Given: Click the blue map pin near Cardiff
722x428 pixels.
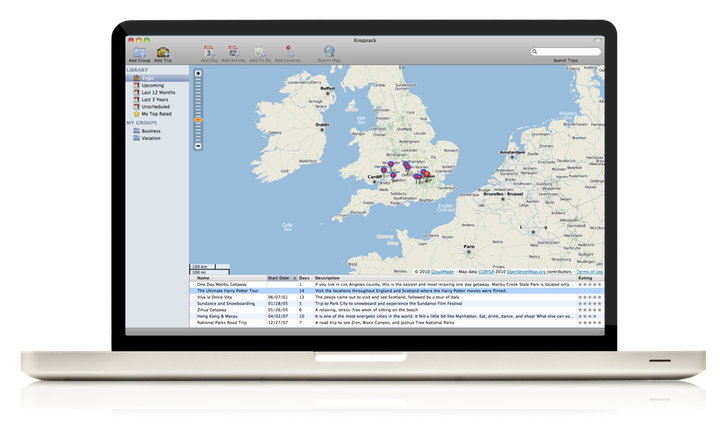Looking at the screenshot, I should pos(384,171).
